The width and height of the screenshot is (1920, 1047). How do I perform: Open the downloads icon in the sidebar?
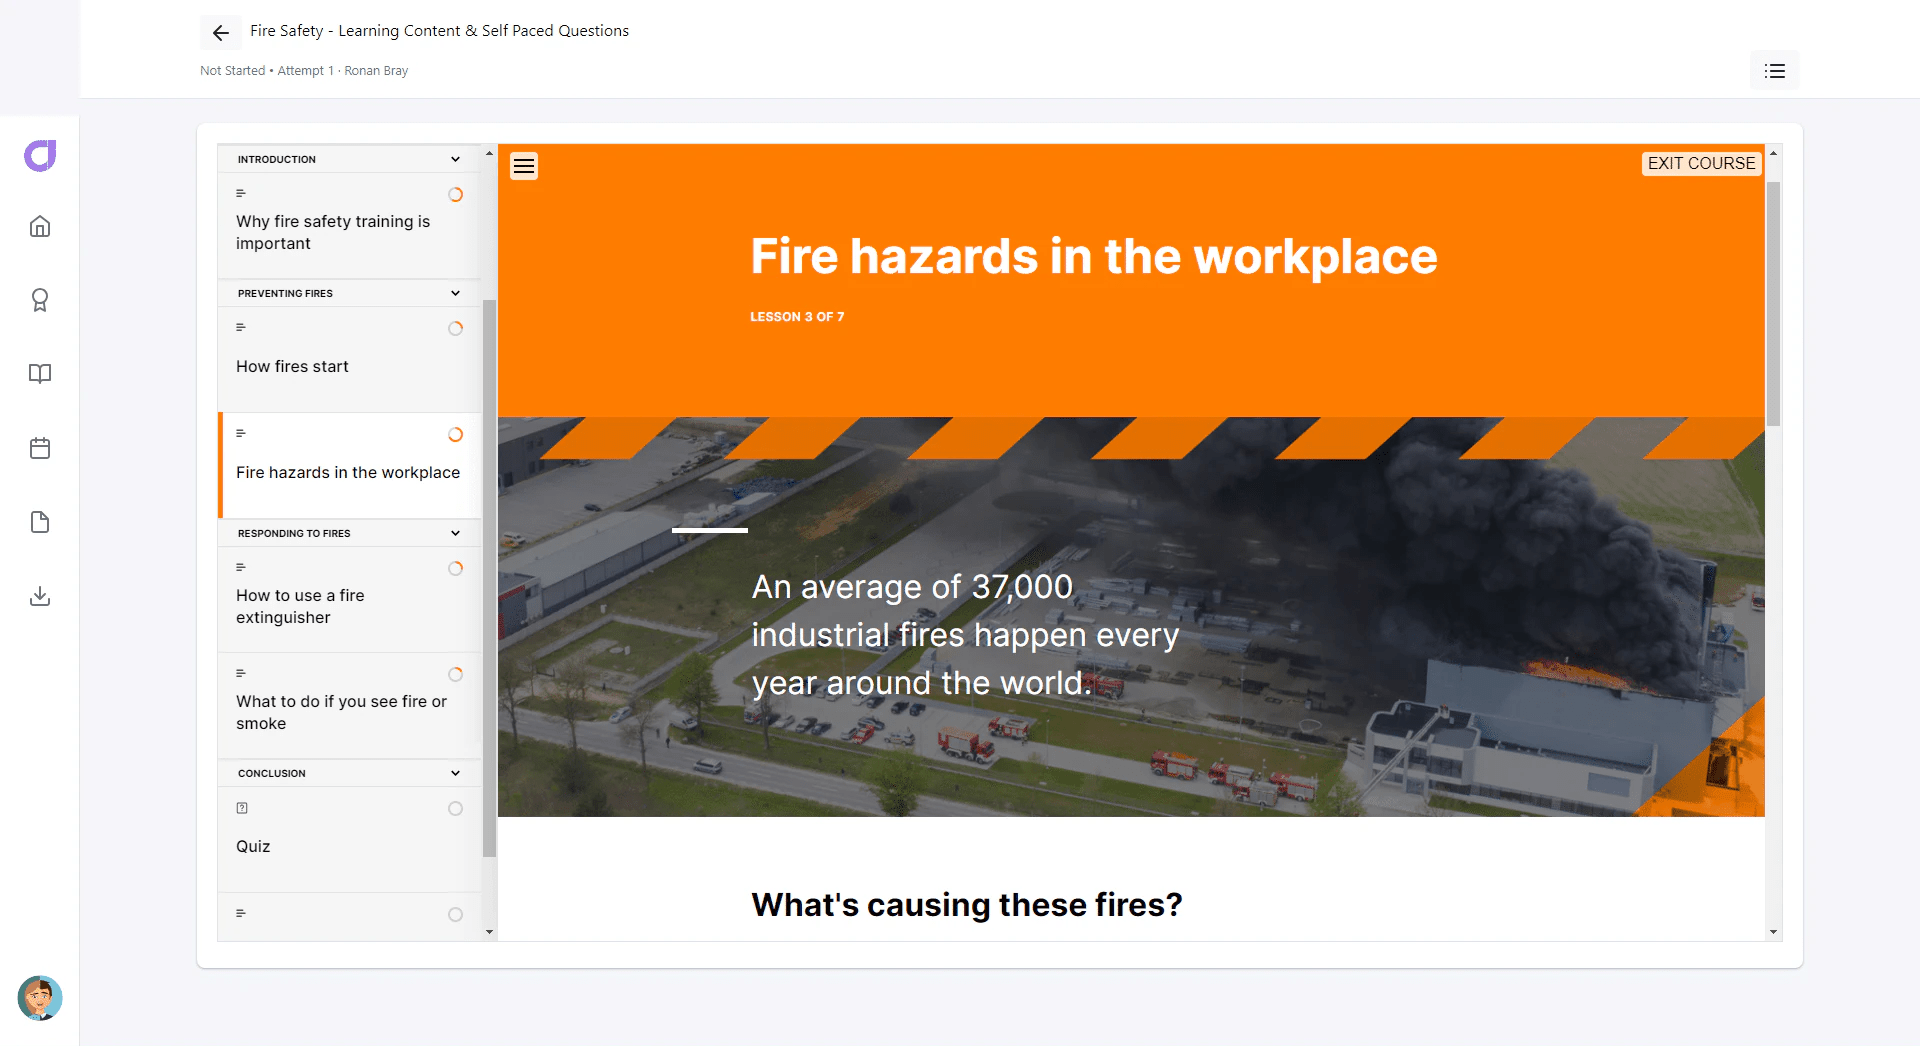tap(40, 597)
